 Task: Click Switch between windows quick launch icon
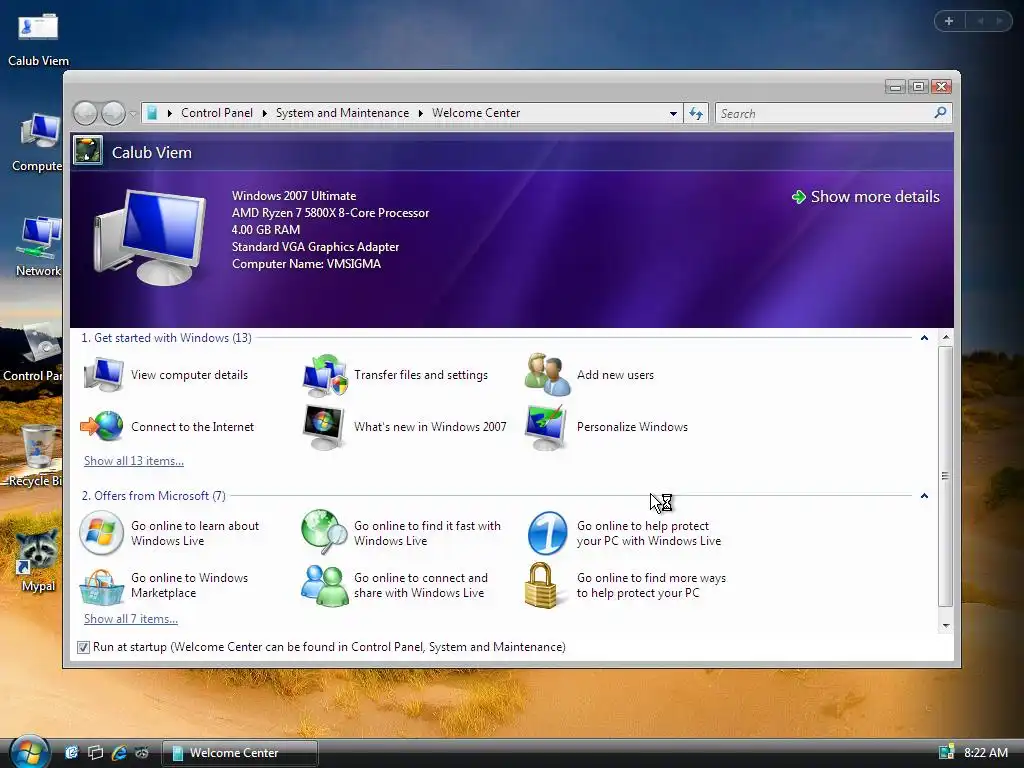coord(95,753)
